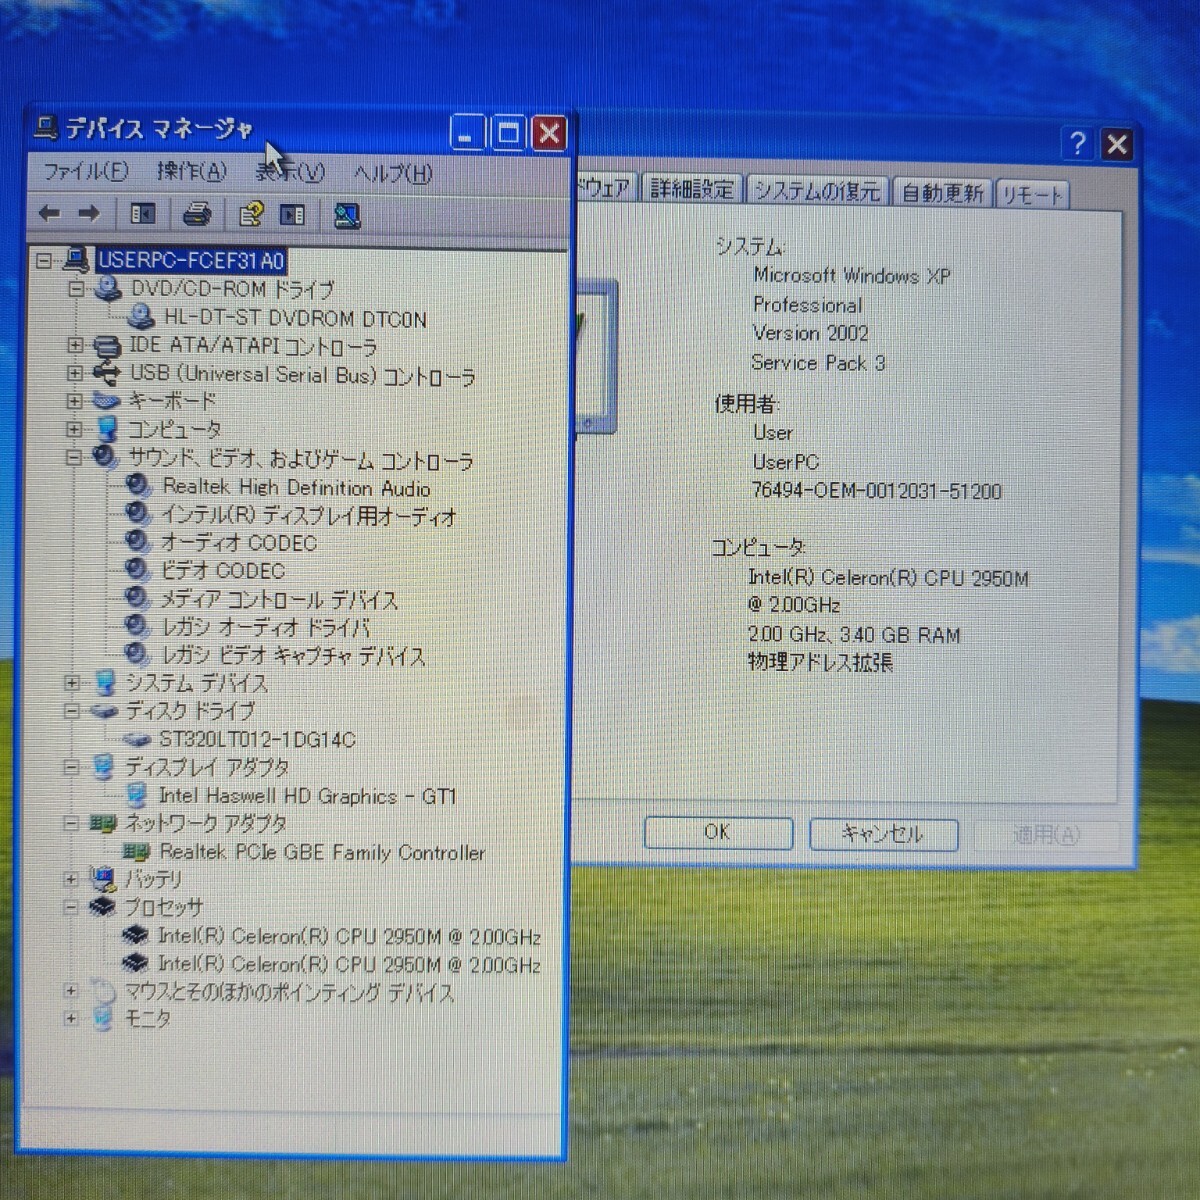Expand the キーボード tree node
1200x1200 pixels.
click(74, 401)
